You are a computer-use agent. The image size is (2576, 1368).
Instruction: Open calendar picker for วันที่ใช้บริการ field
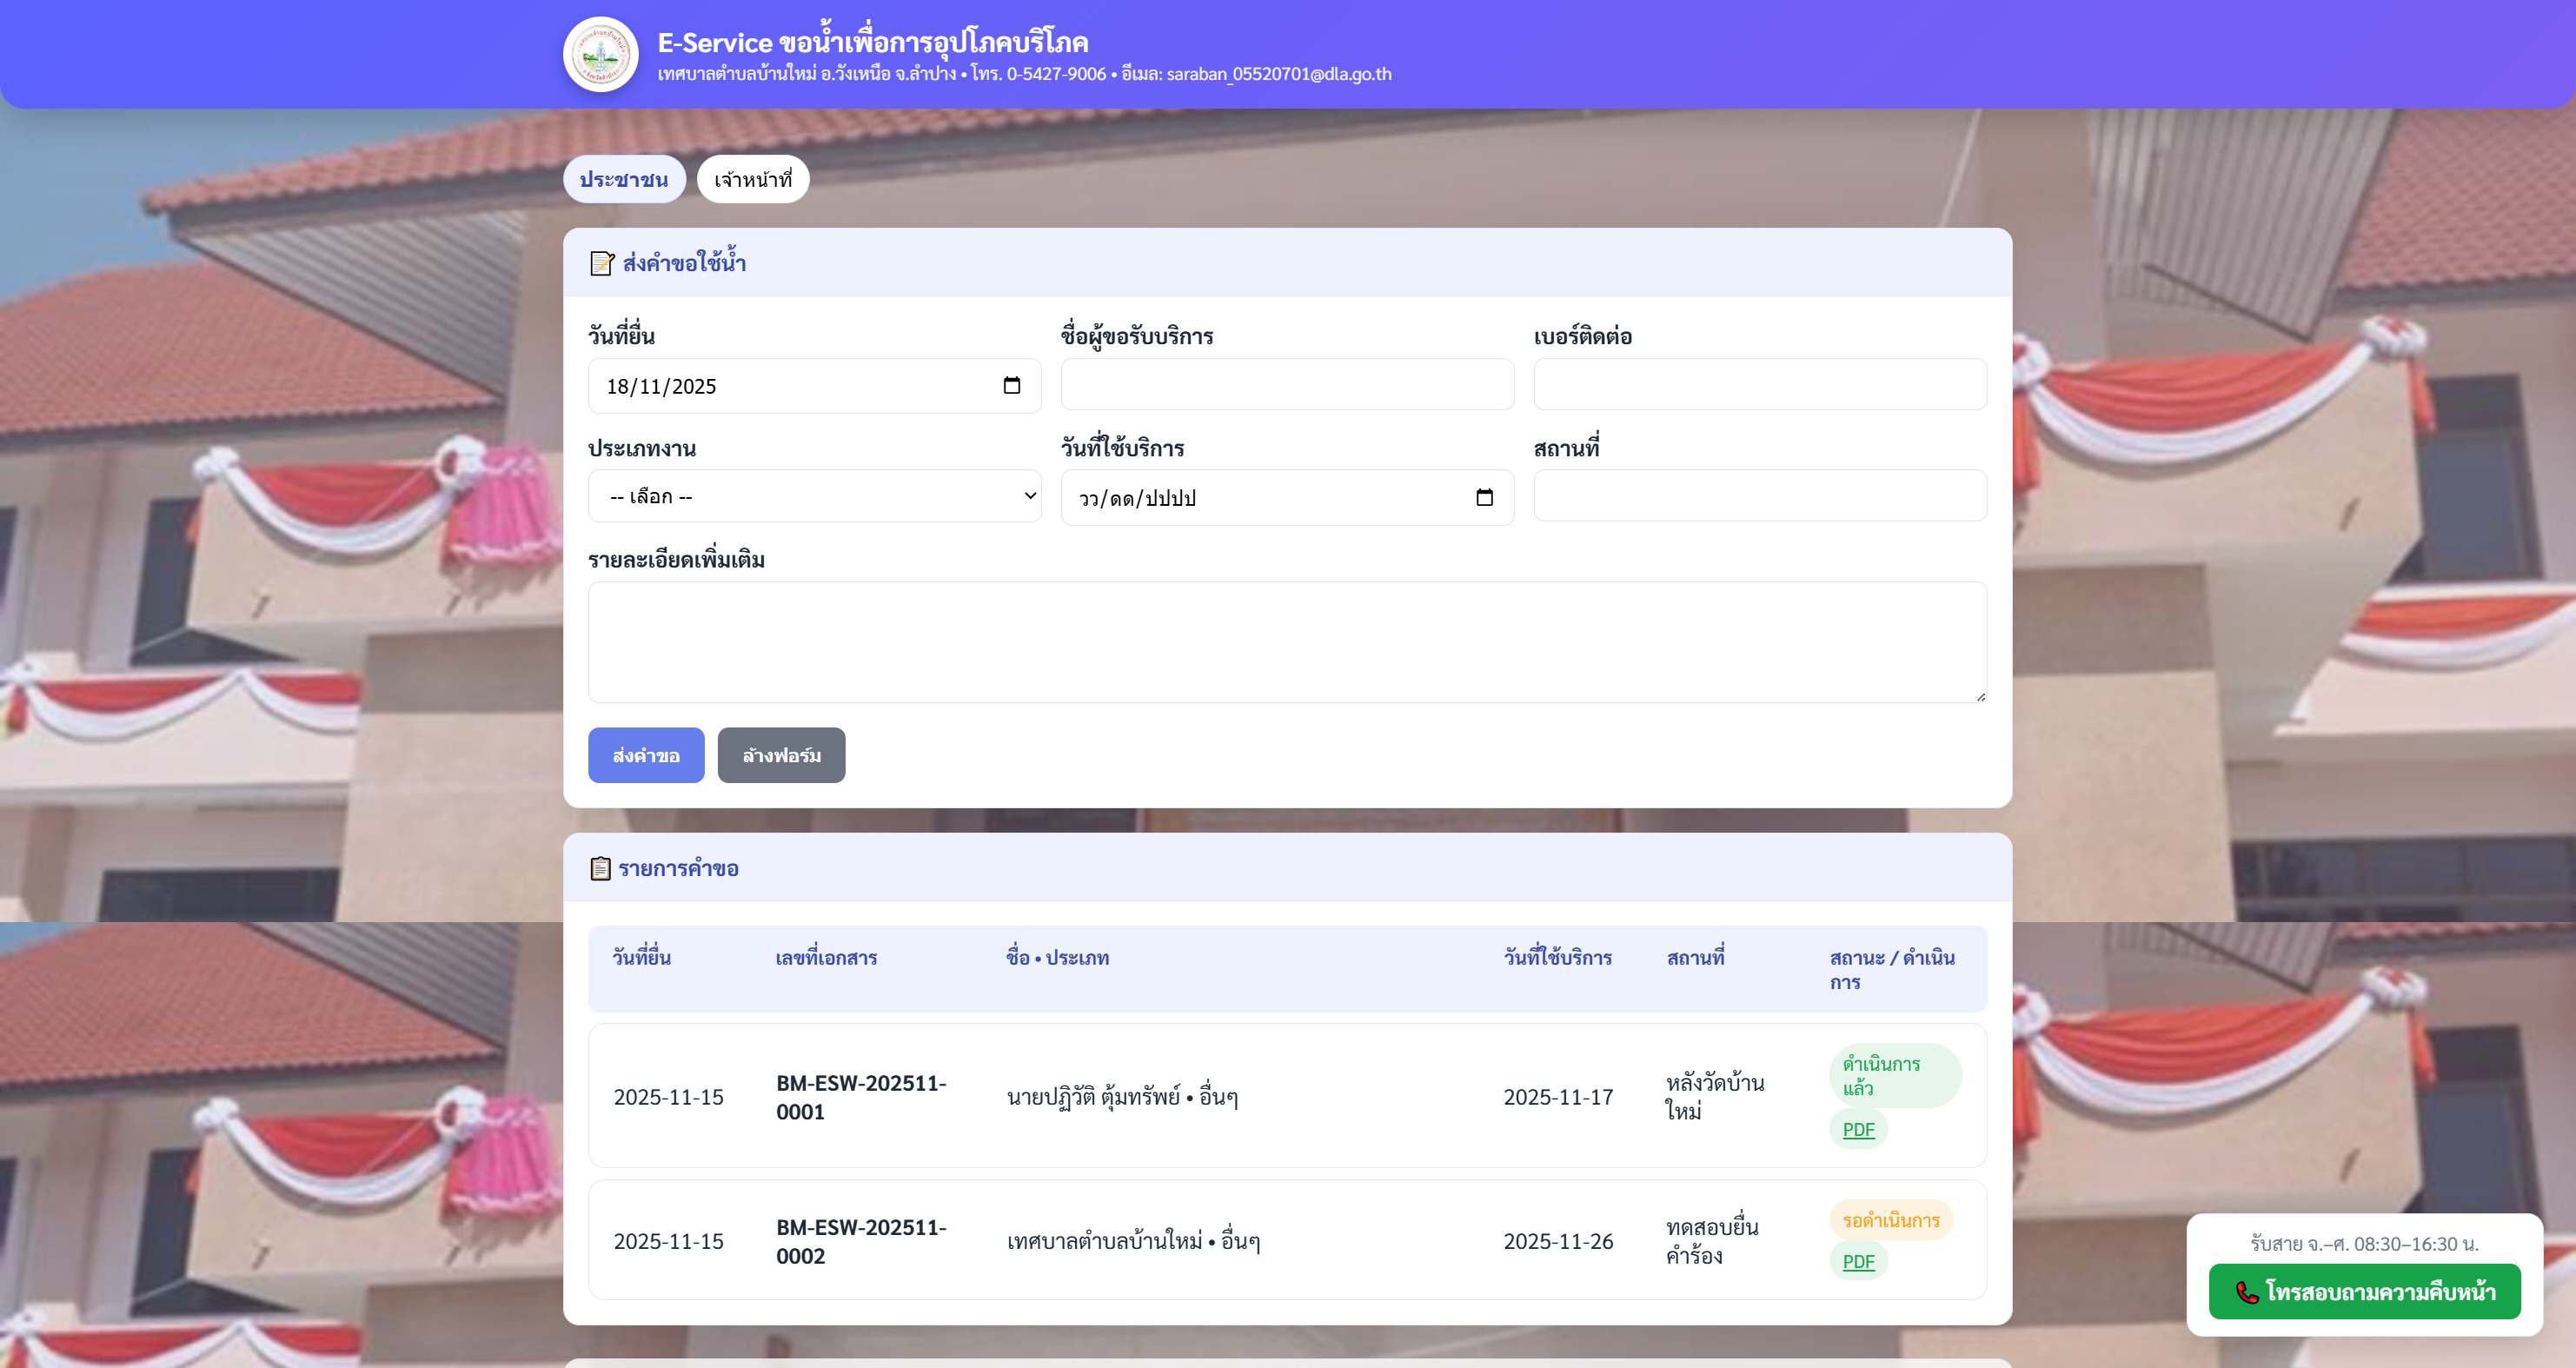click(x=1484, y=498)
